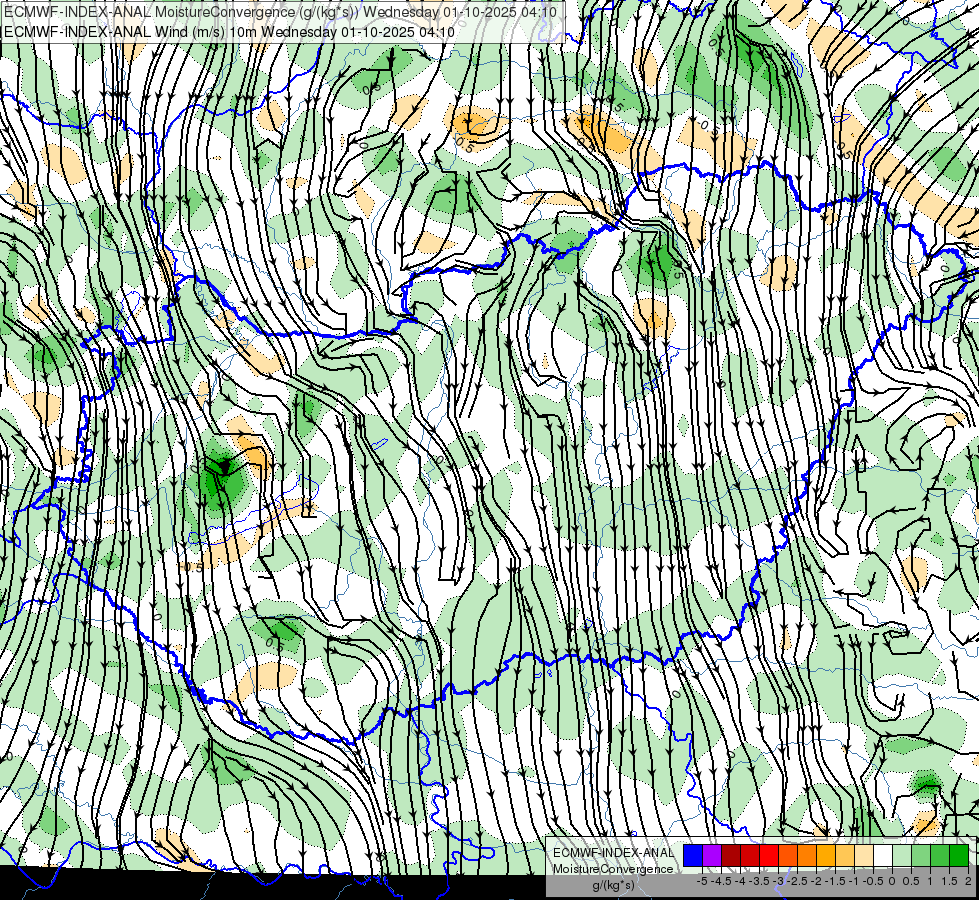
Task: Click the legend value -5
Action: coord(702,881)
